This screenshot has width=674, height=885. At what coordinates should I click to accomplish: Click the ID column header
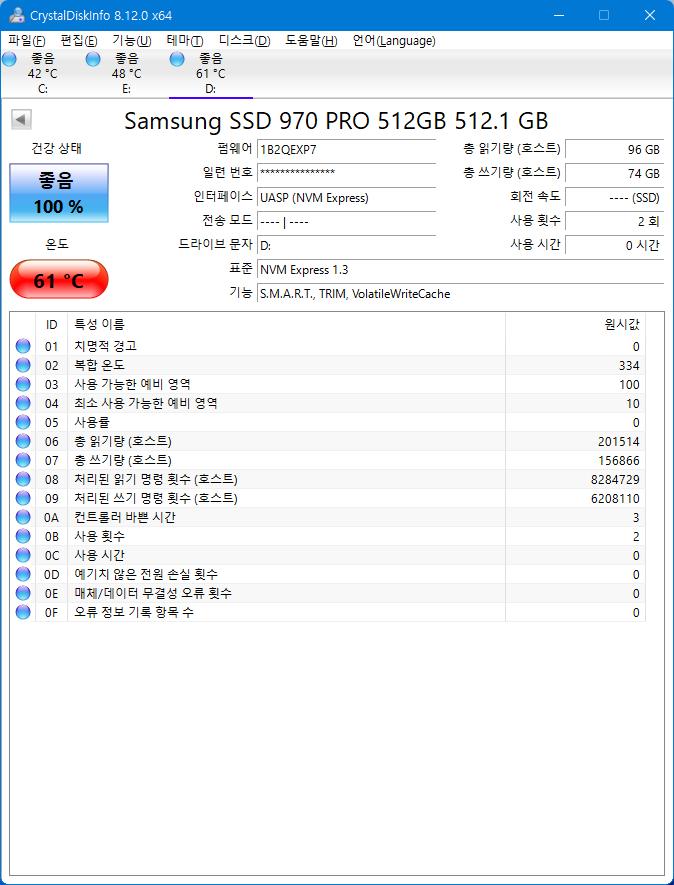(51, 325)
